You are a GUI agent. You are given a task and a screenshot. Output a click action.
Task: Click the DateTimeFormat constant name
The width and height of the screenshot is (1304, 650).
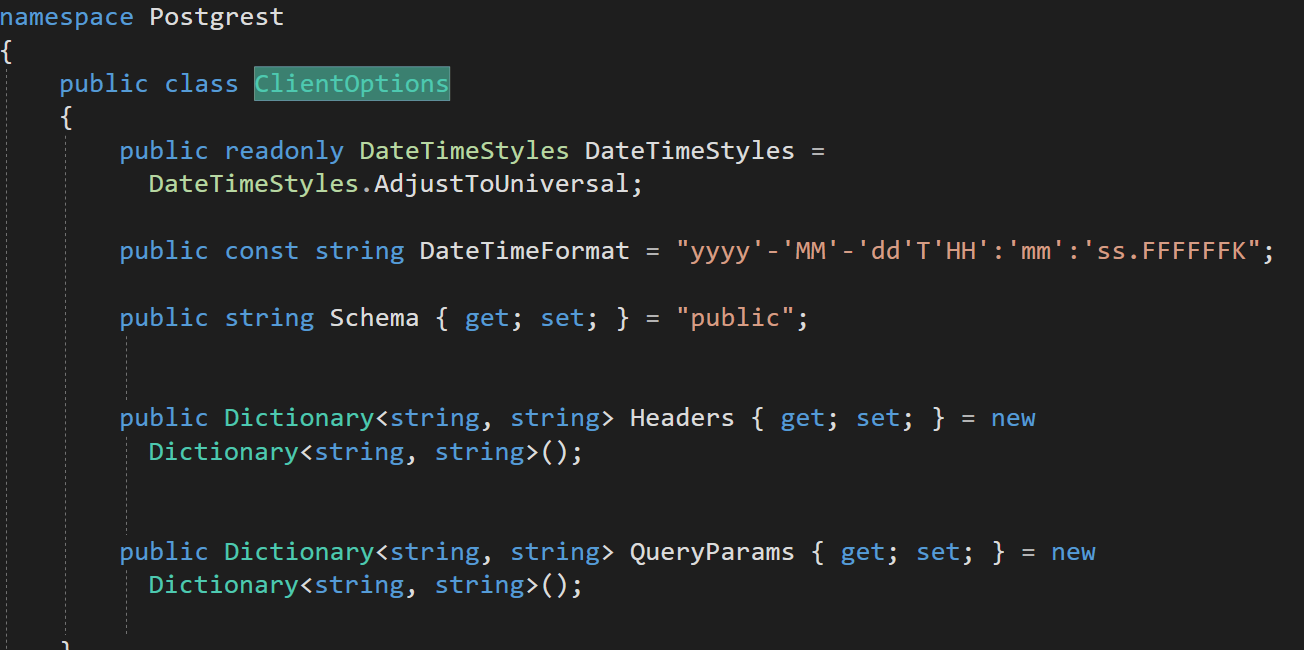click(525, 250)
